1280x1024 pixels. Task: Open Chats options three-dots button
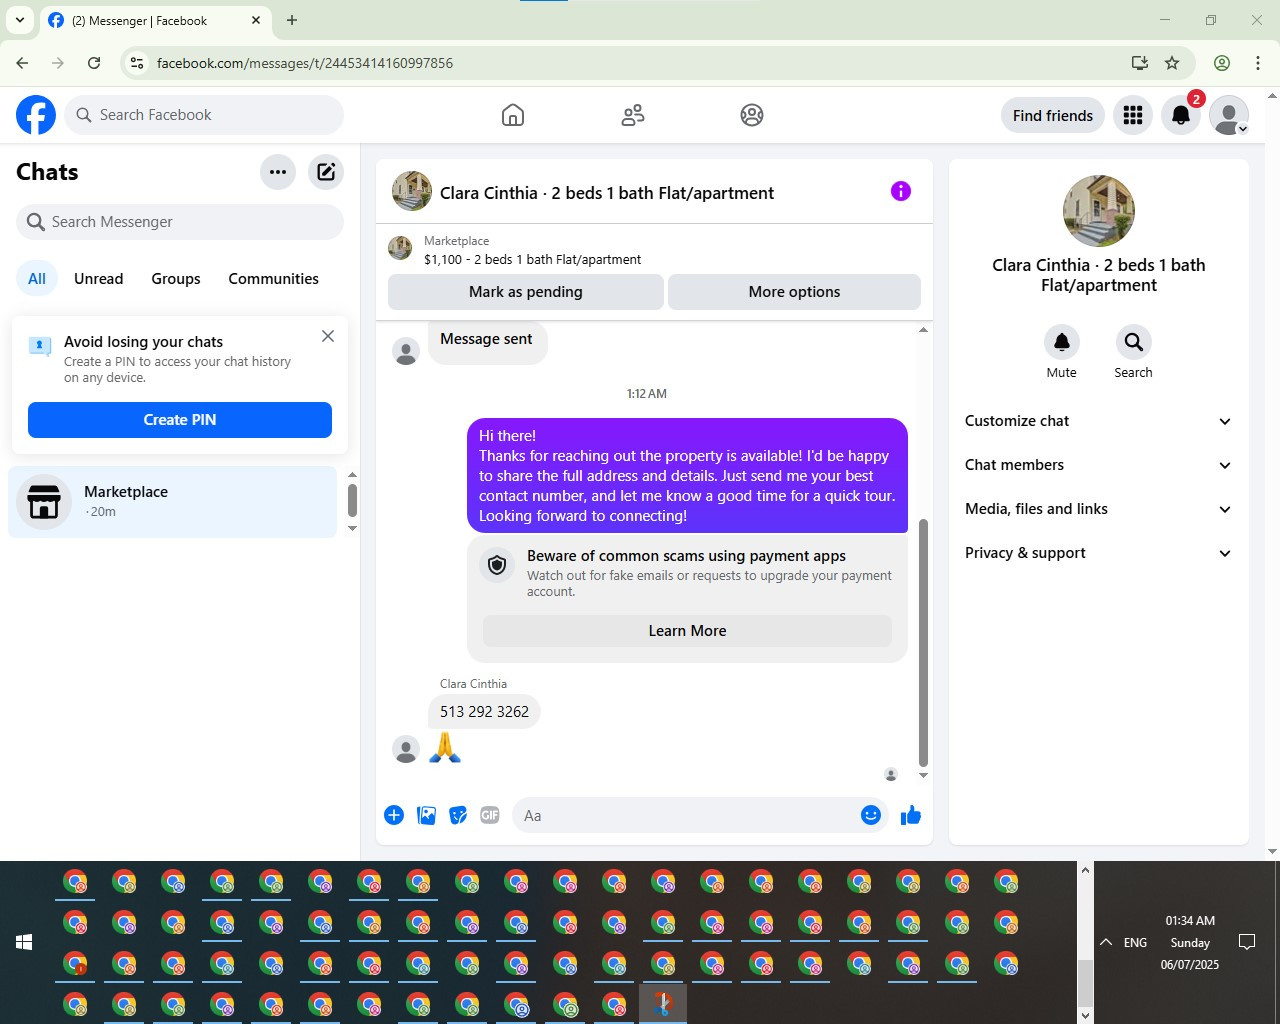click(x=278, y=172)
